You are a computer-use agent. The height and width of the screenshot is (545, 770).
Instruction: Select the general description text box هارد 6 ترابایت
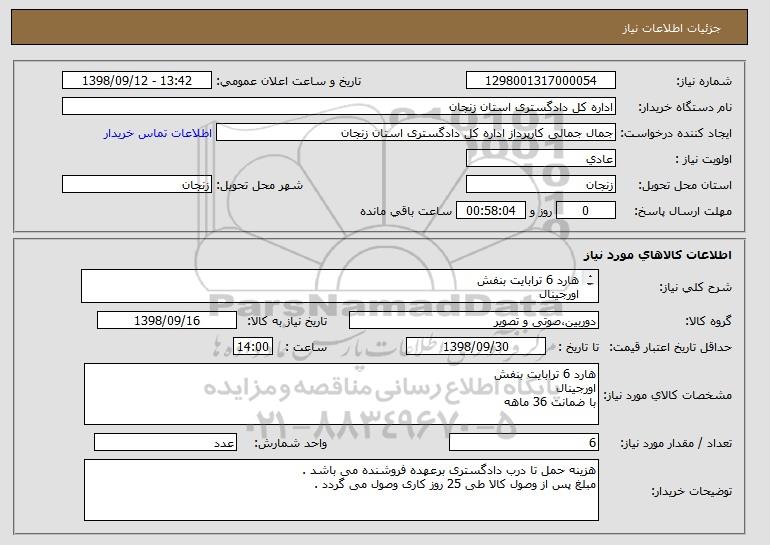click(340, 286)
